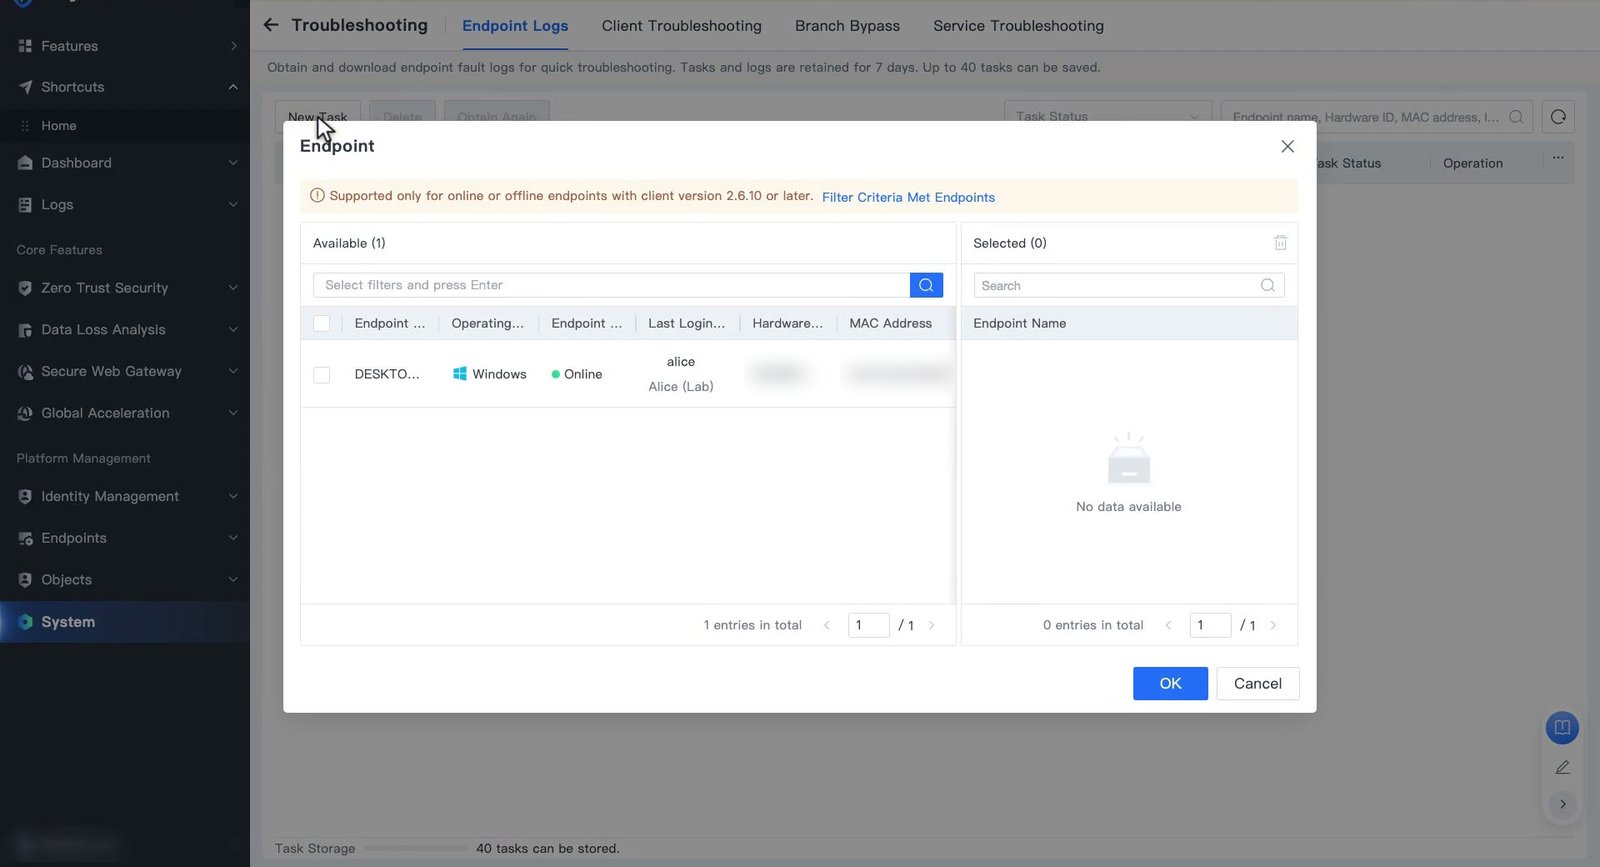Click the Logs icon in the sidebar
This screenshot has height=867, width=1600.
coord(25,205)
